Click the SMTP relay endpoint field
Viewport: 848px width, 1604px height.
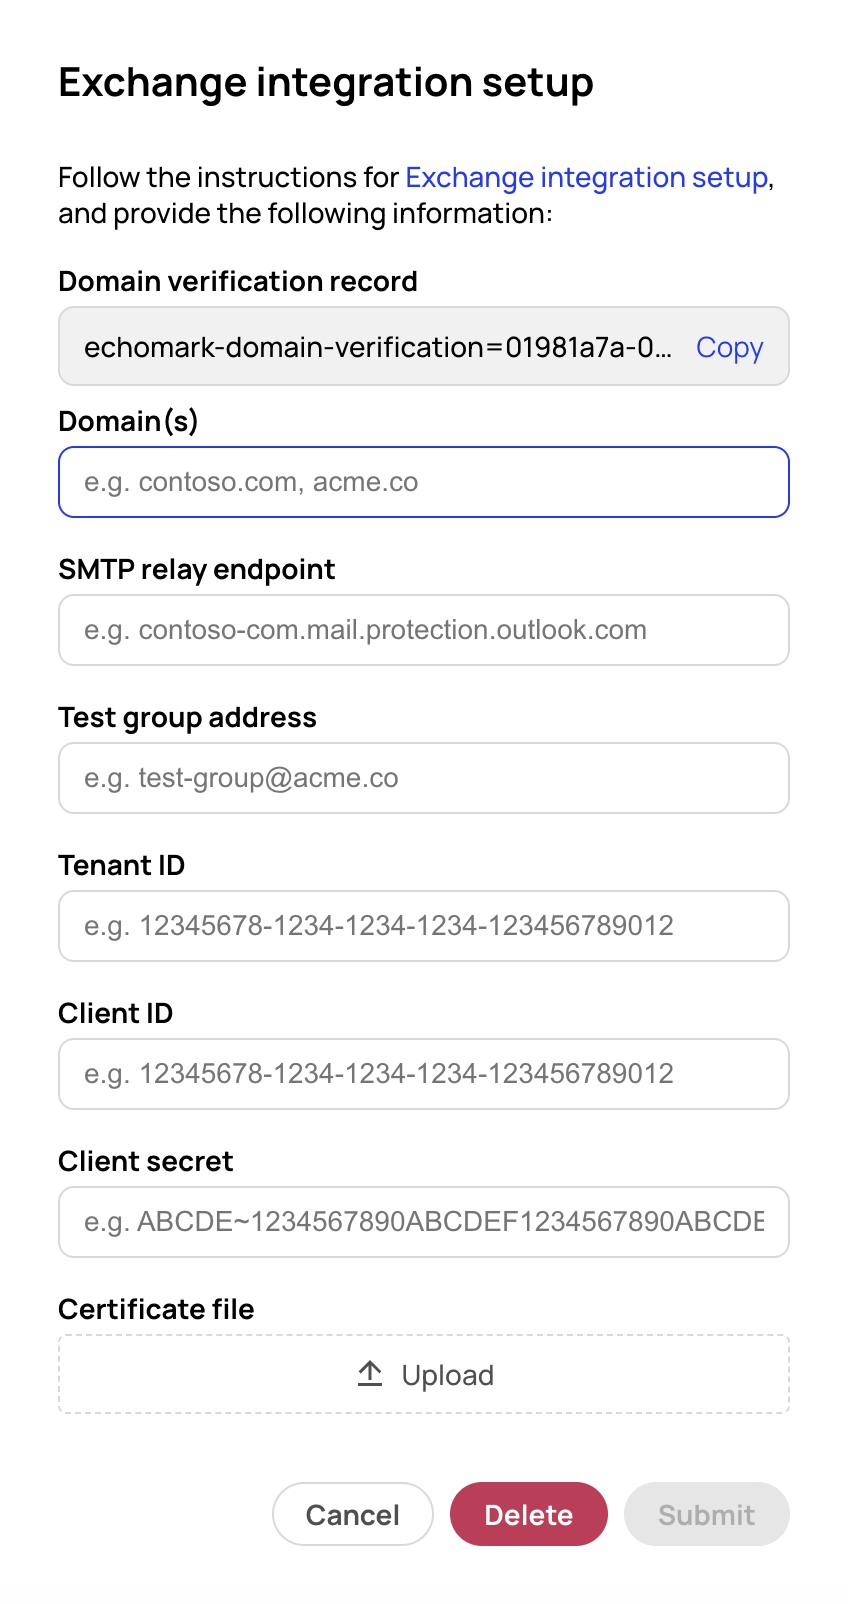click(423, 630)
